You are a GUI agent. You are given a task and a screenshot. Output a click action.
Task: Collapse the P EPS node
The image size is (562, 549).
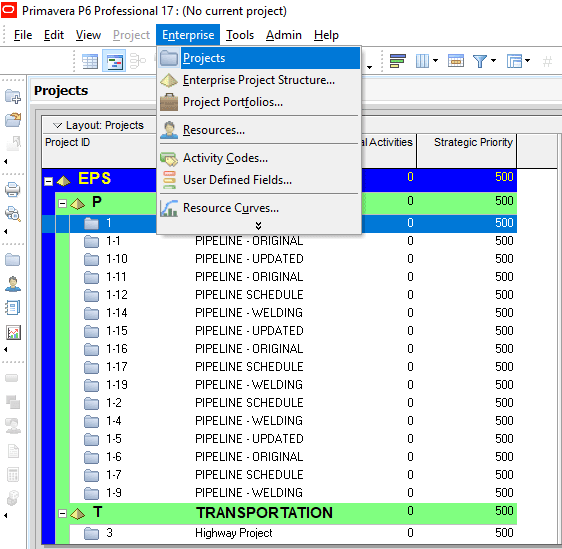tap(62, 204)
